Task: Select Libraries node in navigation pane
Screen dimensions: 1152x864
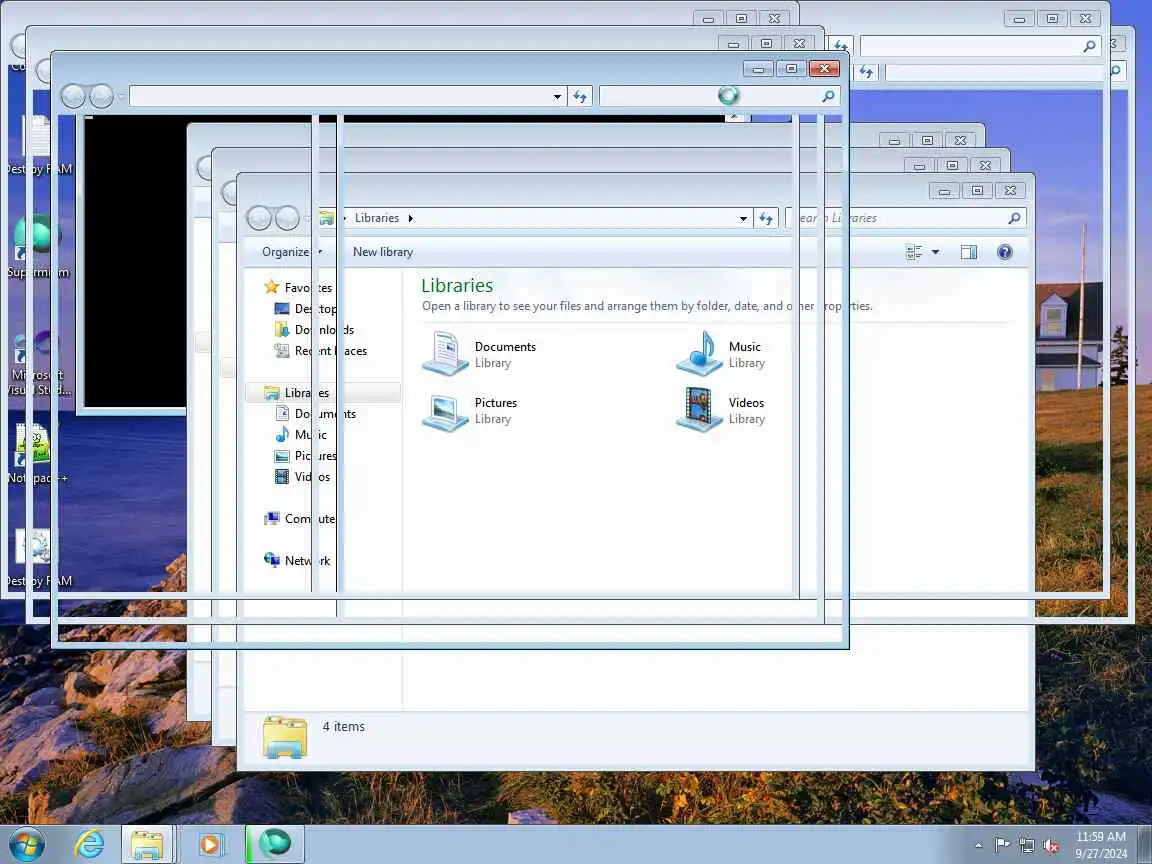Action: pyautogui.click(x=323, y=393)
